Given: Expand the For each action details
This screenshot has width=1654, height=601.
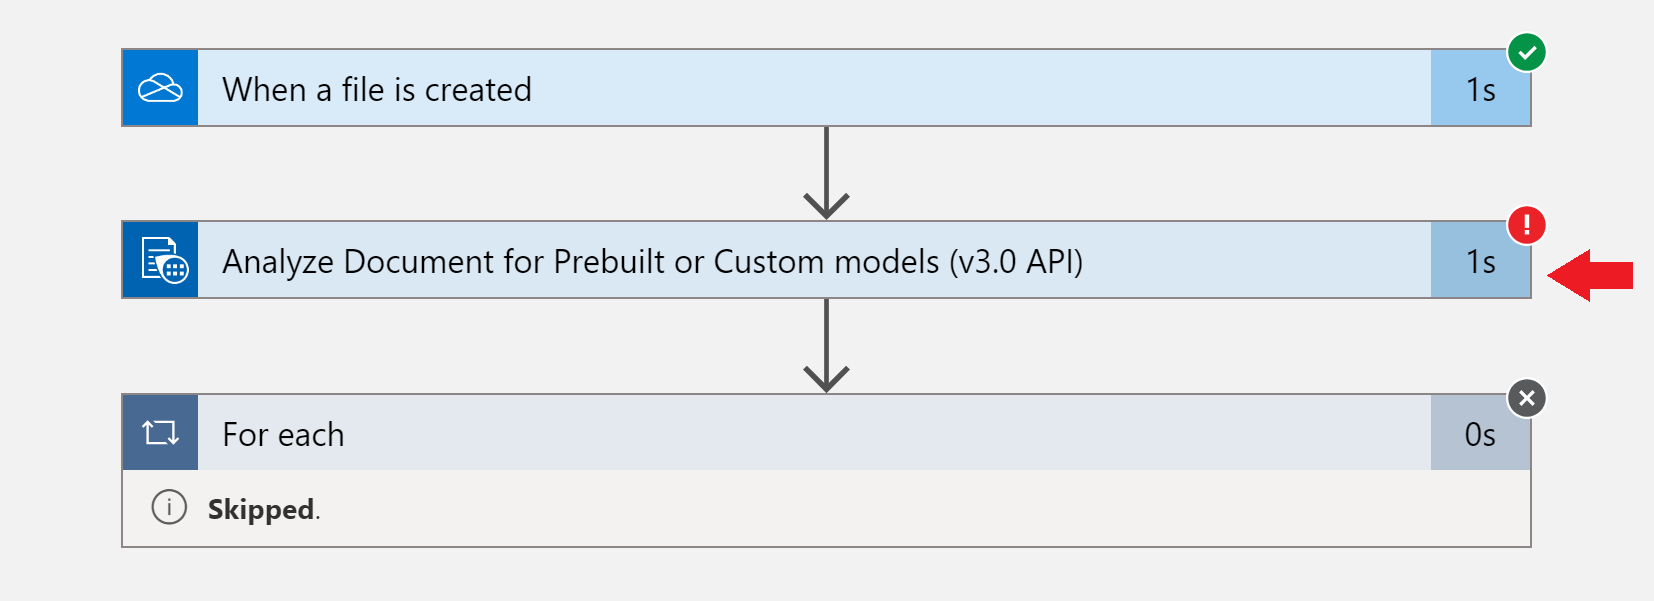Looking at the screenshot, I should 700,434.
